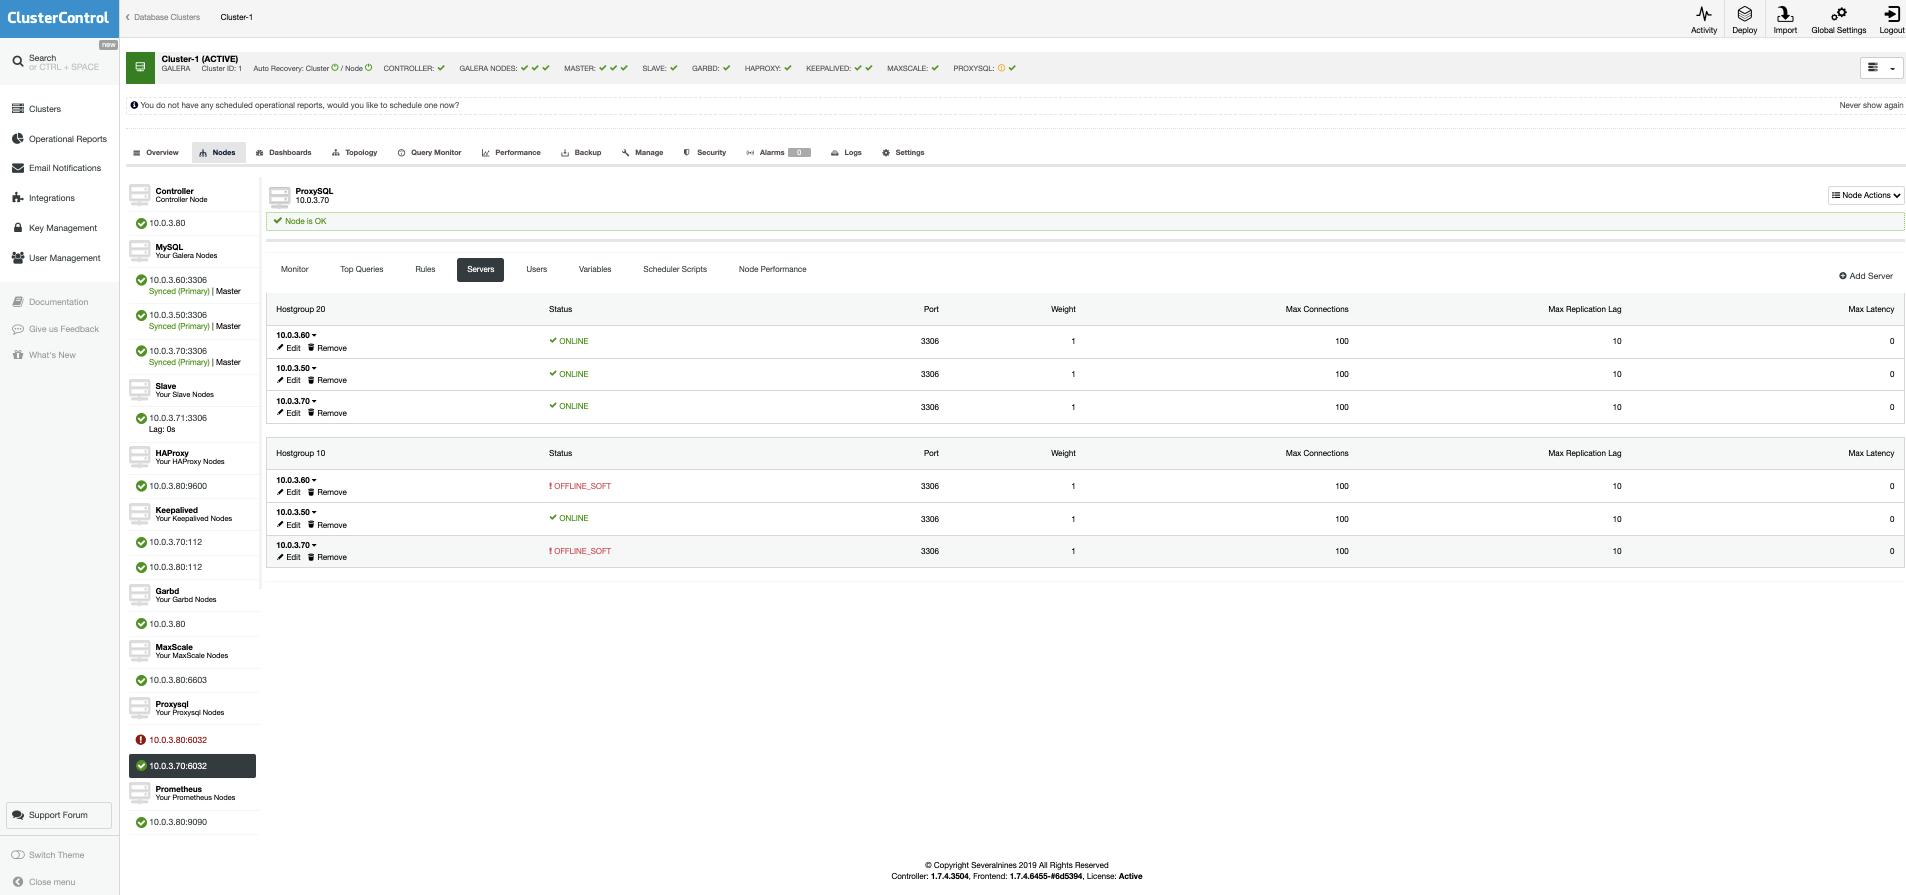Click the ClusterControl logo
Viewport: 1906px width, 895px height.
point(58,18)
